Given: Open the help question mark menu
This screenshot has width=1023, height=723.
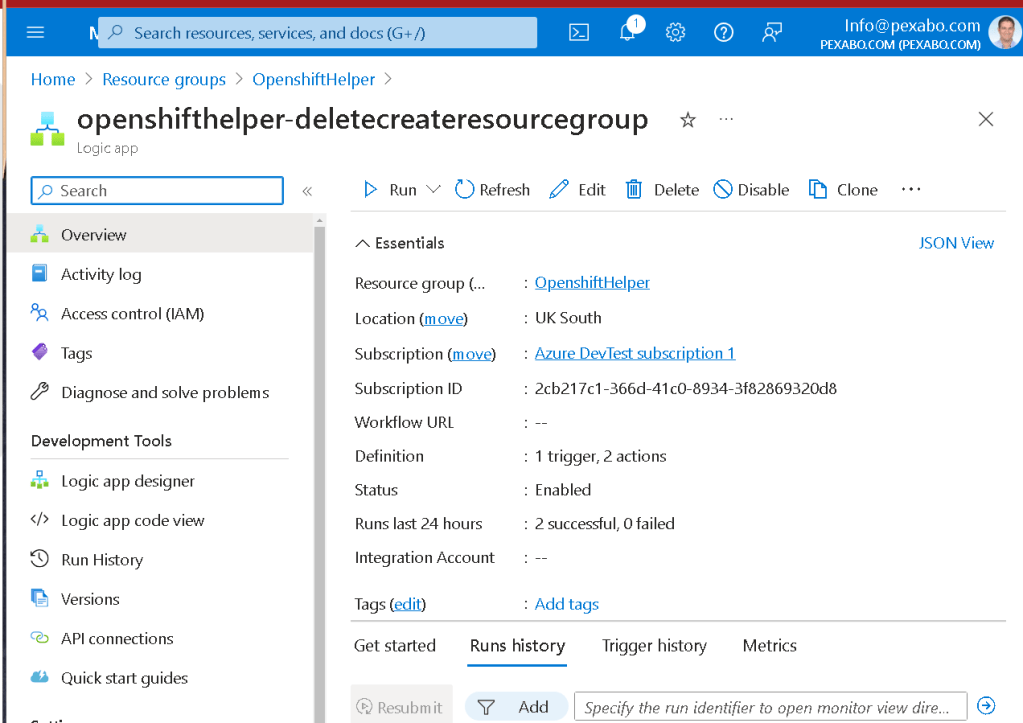Looking at the screenshot, I should pos(724,32).
